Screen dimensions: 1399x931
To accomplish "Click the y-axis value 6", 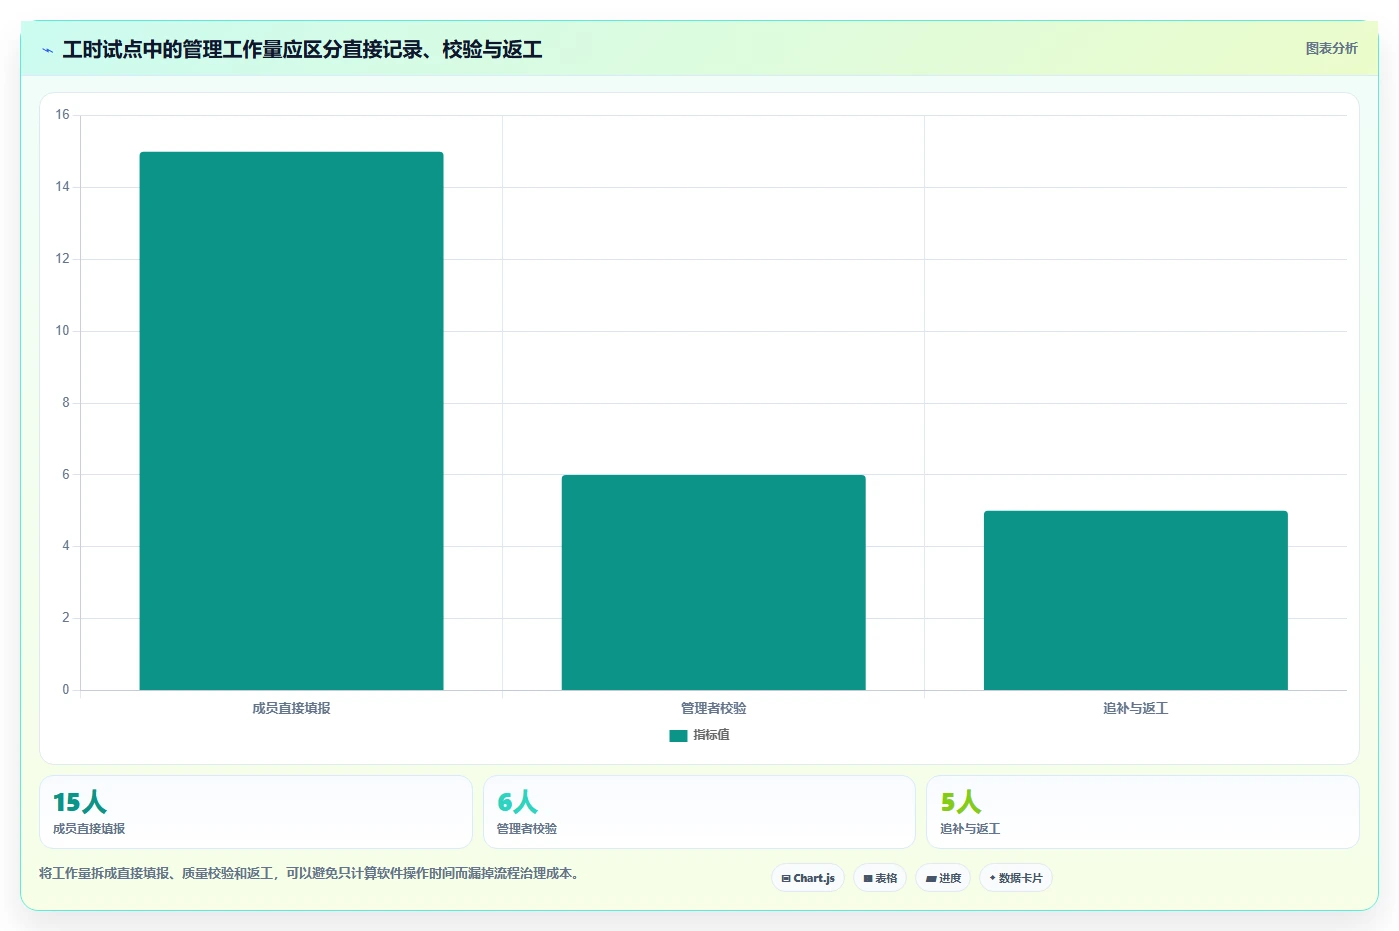I will 66,475.
